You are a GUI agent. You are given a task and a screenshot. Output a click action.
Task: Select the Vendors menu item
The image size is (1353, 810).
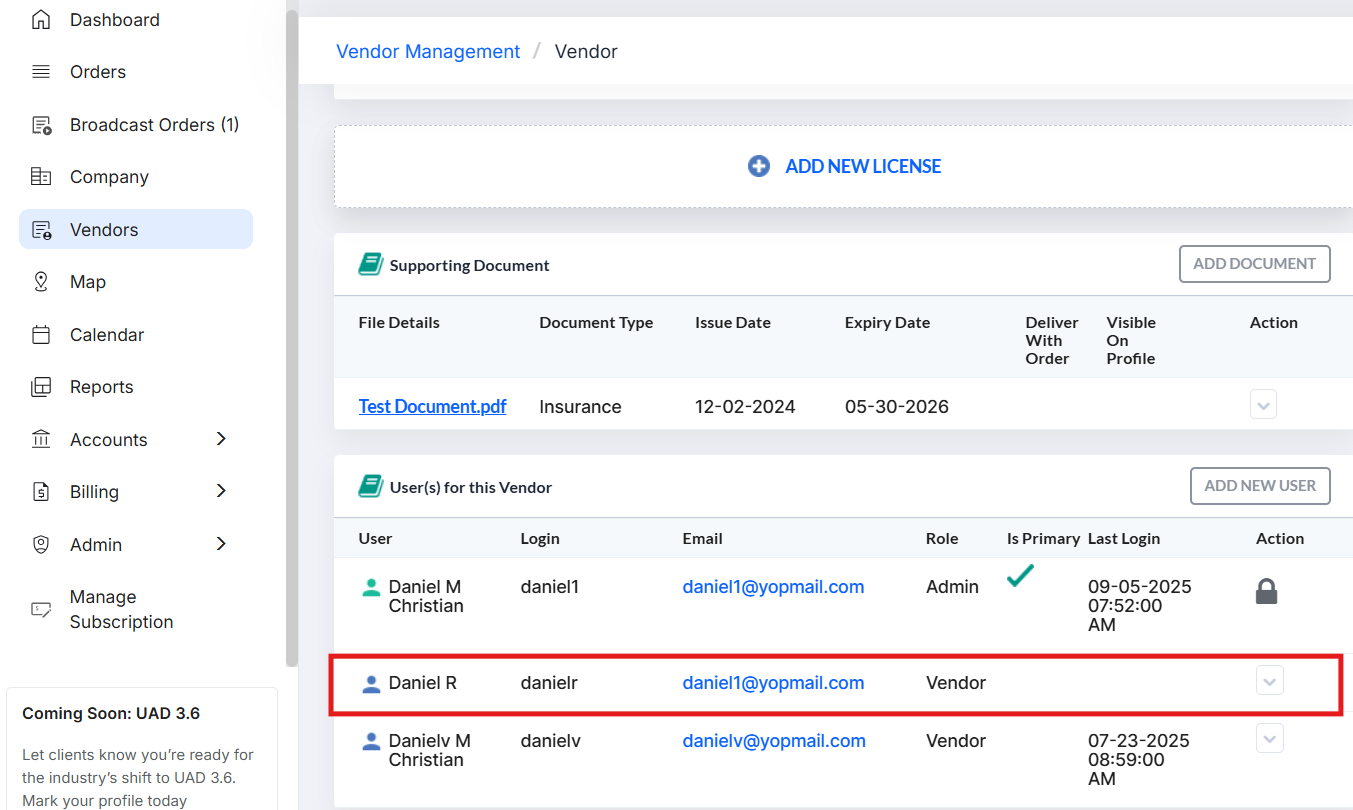pyautogui.click(x=136, y=229)
